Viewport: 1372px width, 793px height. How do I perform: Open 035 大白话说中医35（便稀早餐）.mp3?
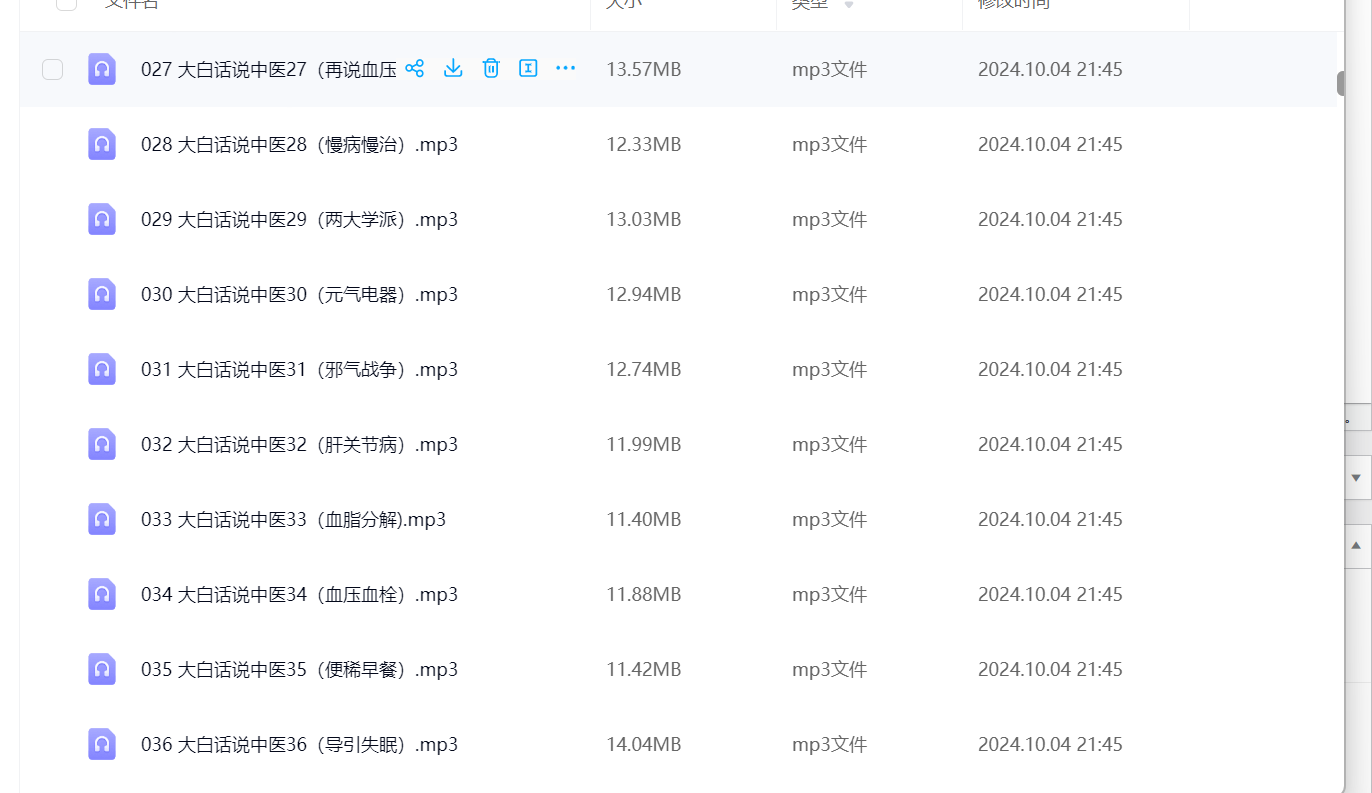pyautogui.click(x=299, y=669)
